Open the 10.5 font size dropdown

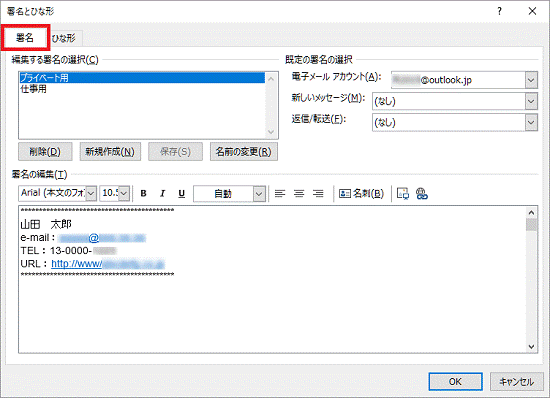pyautogui.click(x=124, y=194)
